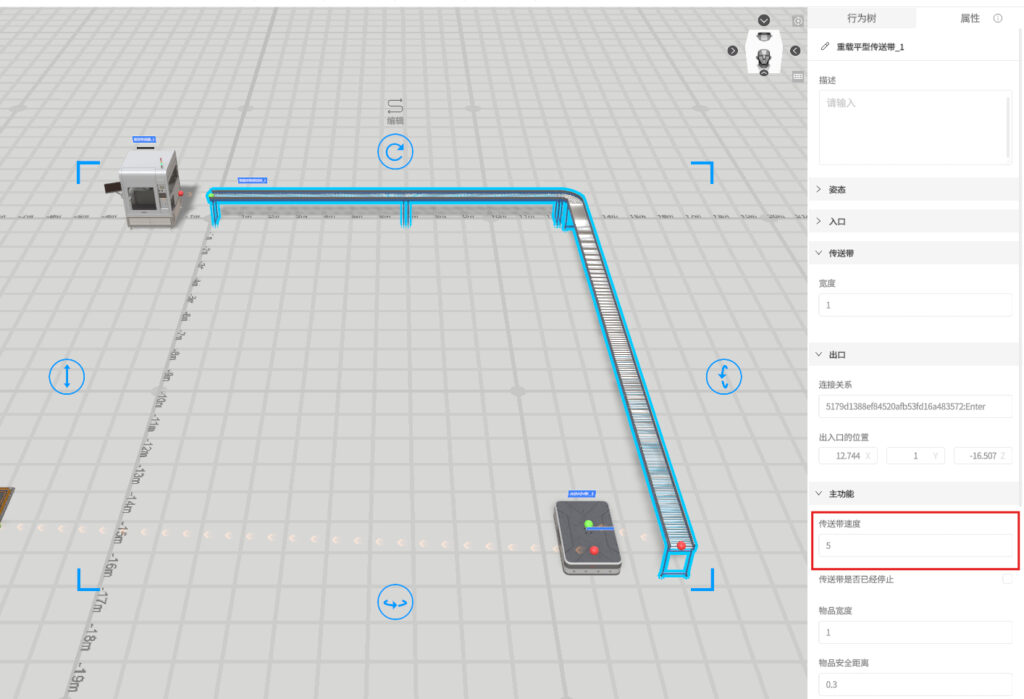The image size is (1024, 699).
Task: Click the 描述 description text area
Action: [915, 127]
